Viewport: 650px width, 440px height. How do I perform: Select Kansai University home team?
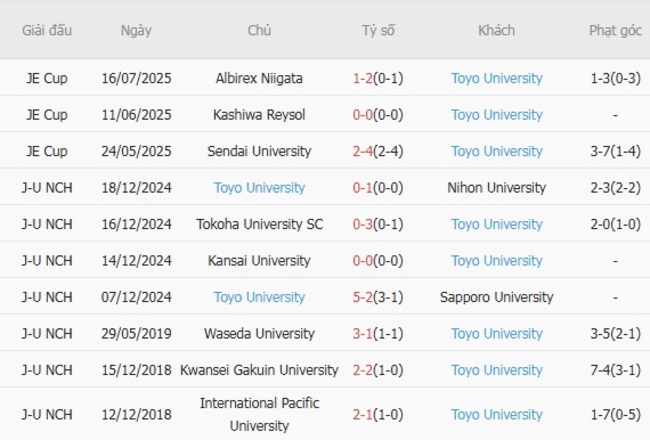(259, 261)
